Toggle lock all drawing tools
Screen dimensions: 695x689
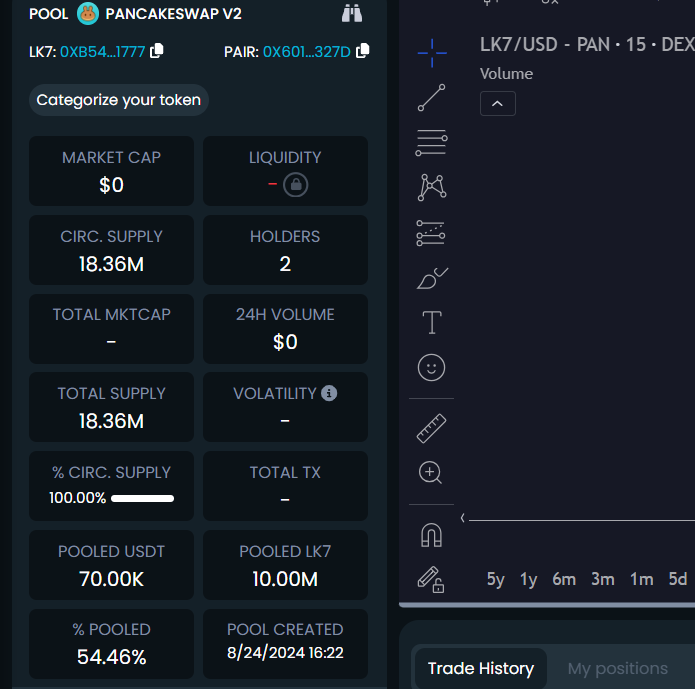click(x=431, y=579)
